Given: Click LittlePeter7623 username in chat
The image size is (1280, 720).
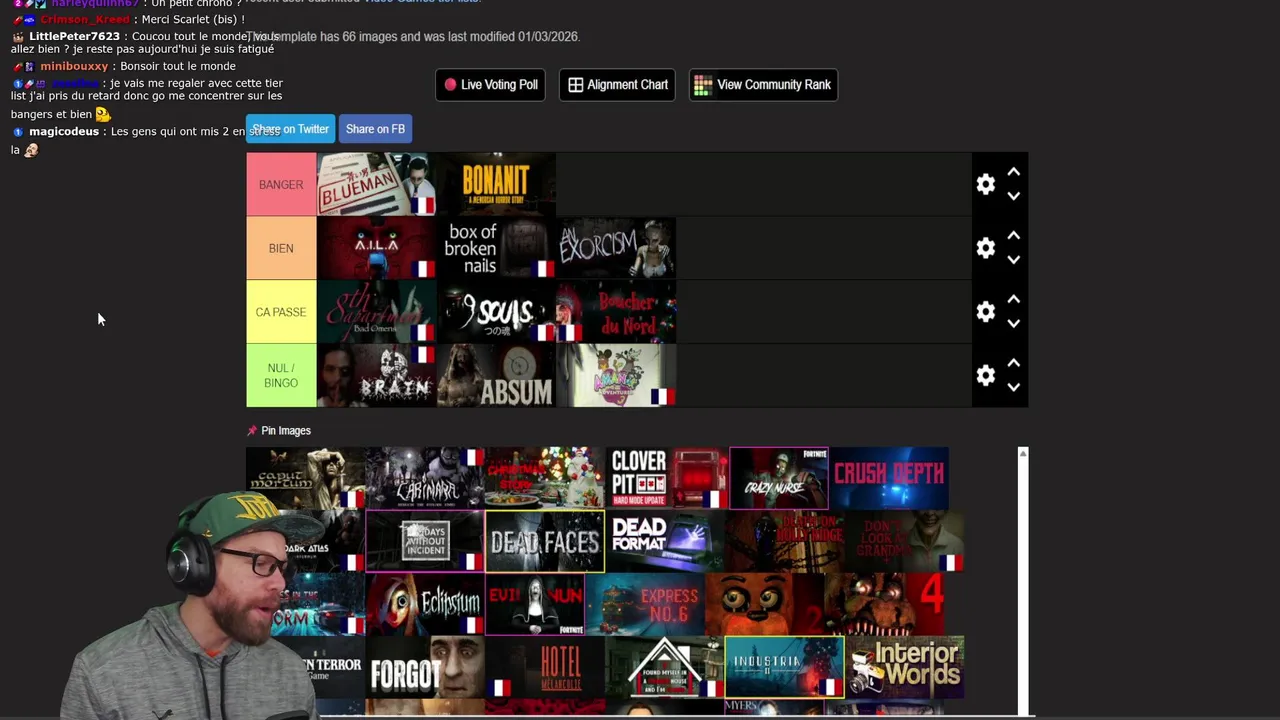Looking at the screenshot, I should 74,36.
